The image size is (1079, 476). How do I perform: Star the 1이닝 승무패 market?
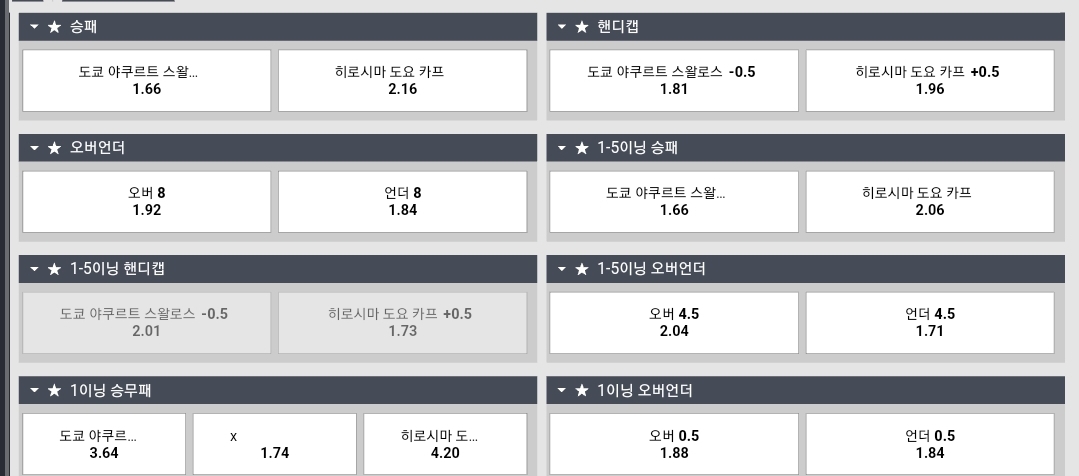click(x=54, y=391)
